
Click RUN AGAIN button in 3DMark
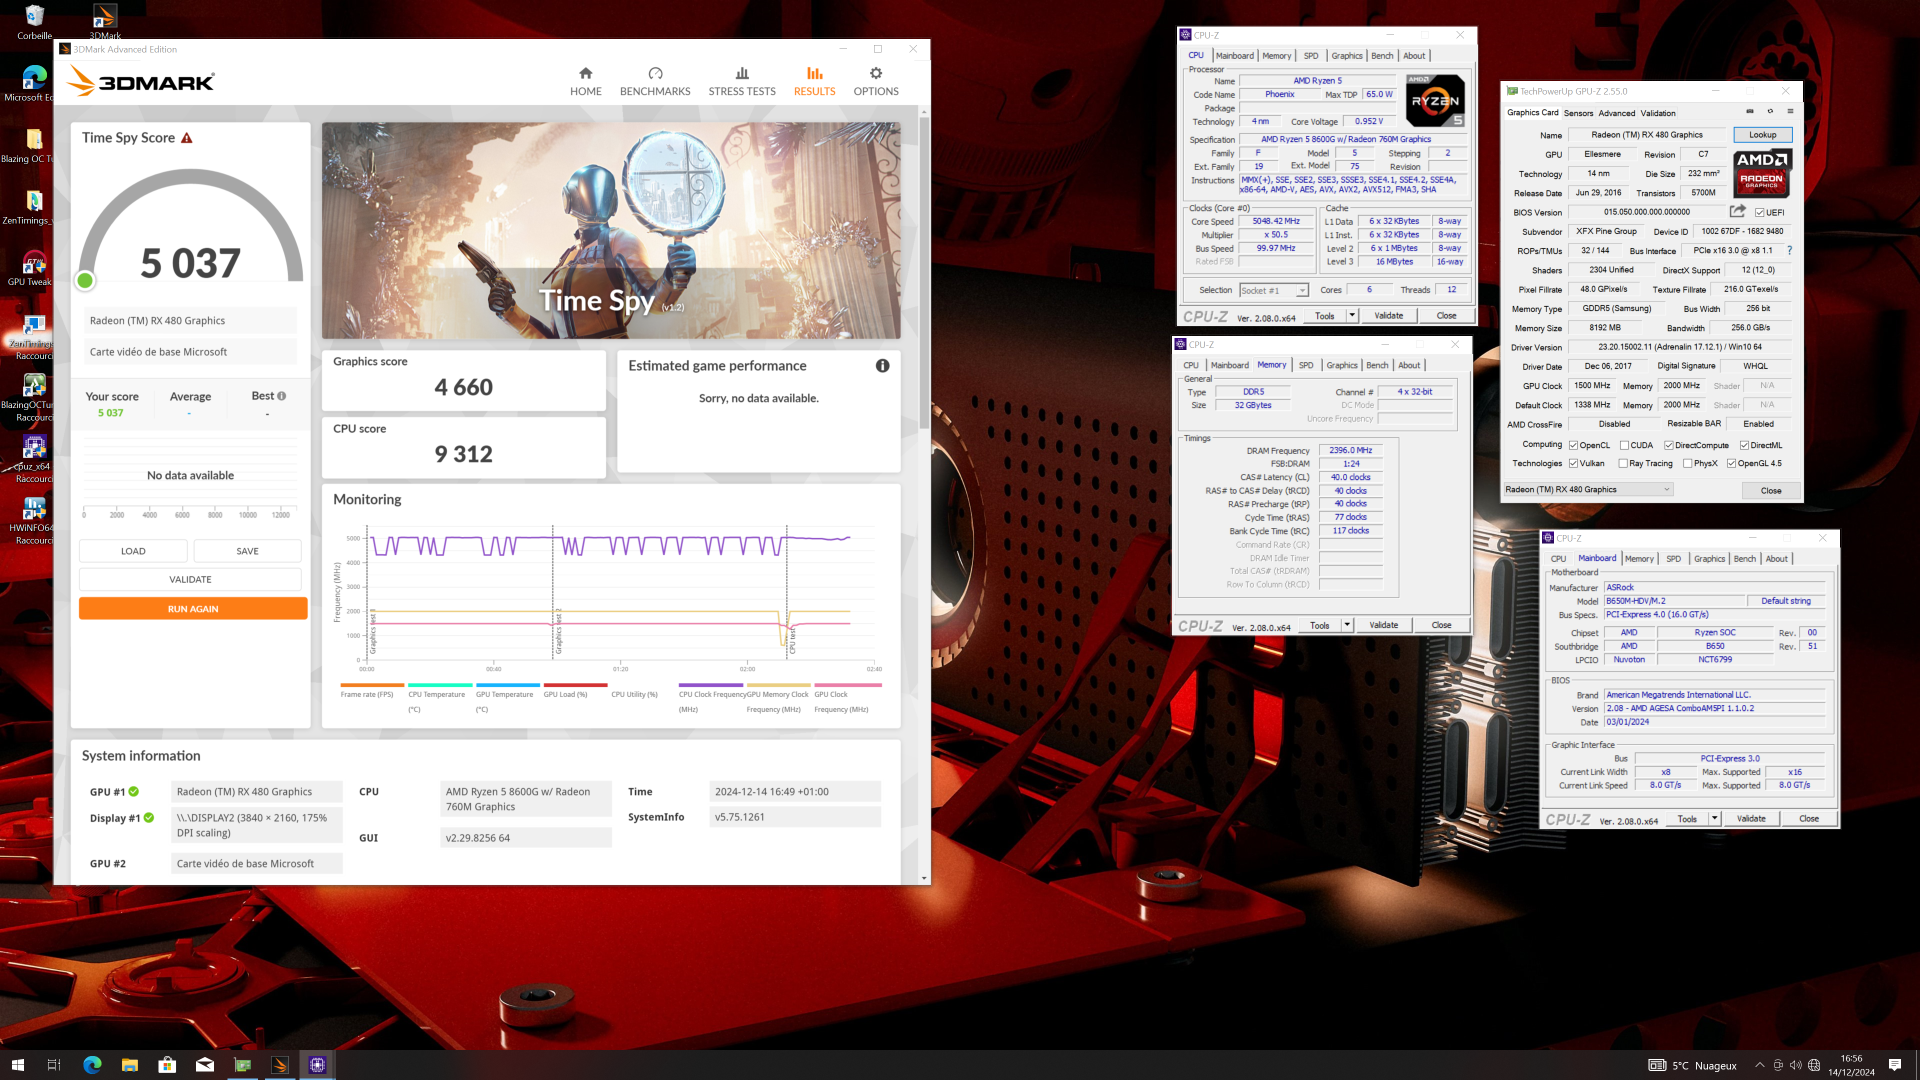(193, 609)
